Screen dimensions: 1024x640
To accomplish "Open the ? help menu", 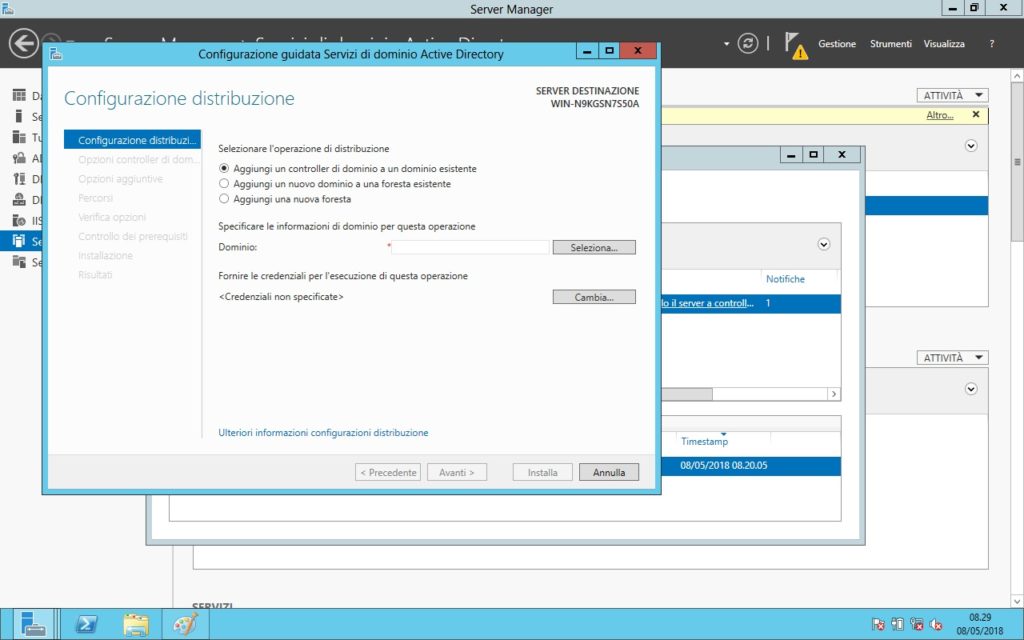I will pos(991,44).
